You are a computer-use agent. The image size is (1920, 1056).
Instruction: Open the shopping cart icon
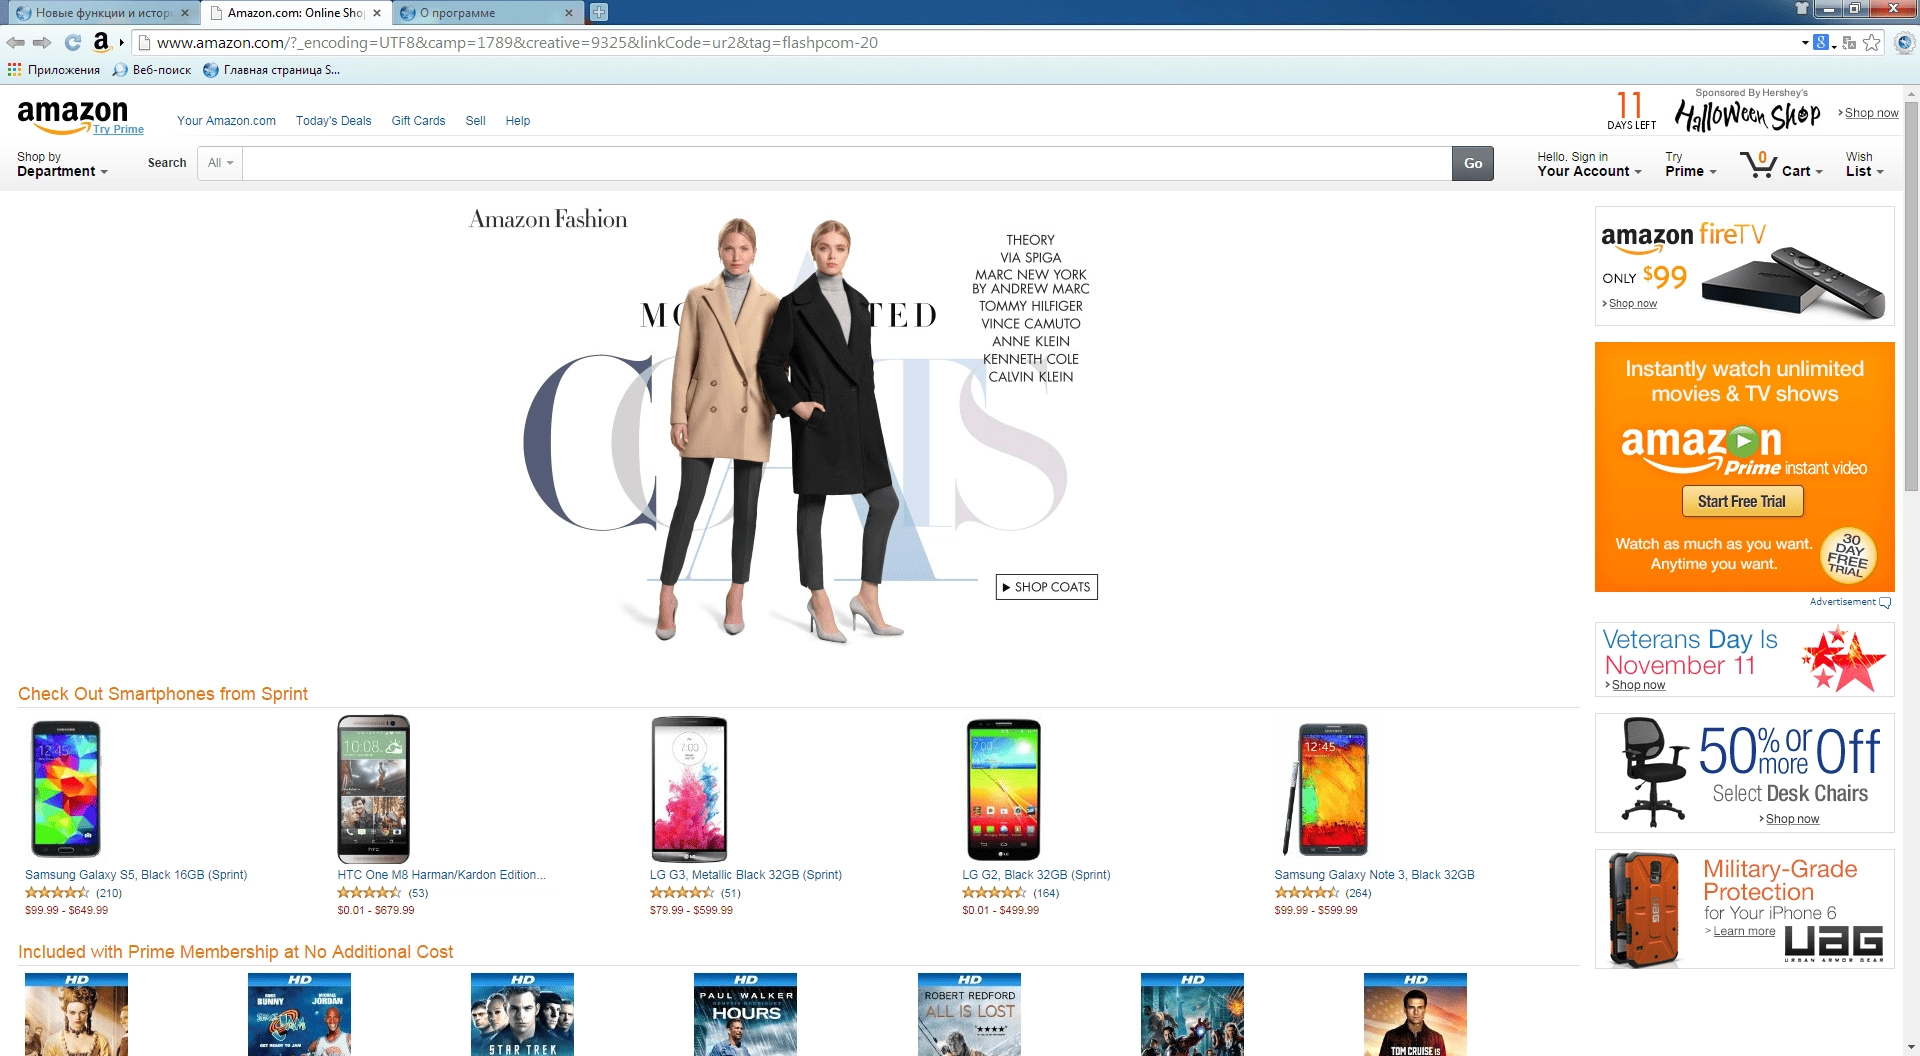(1758, 164)
